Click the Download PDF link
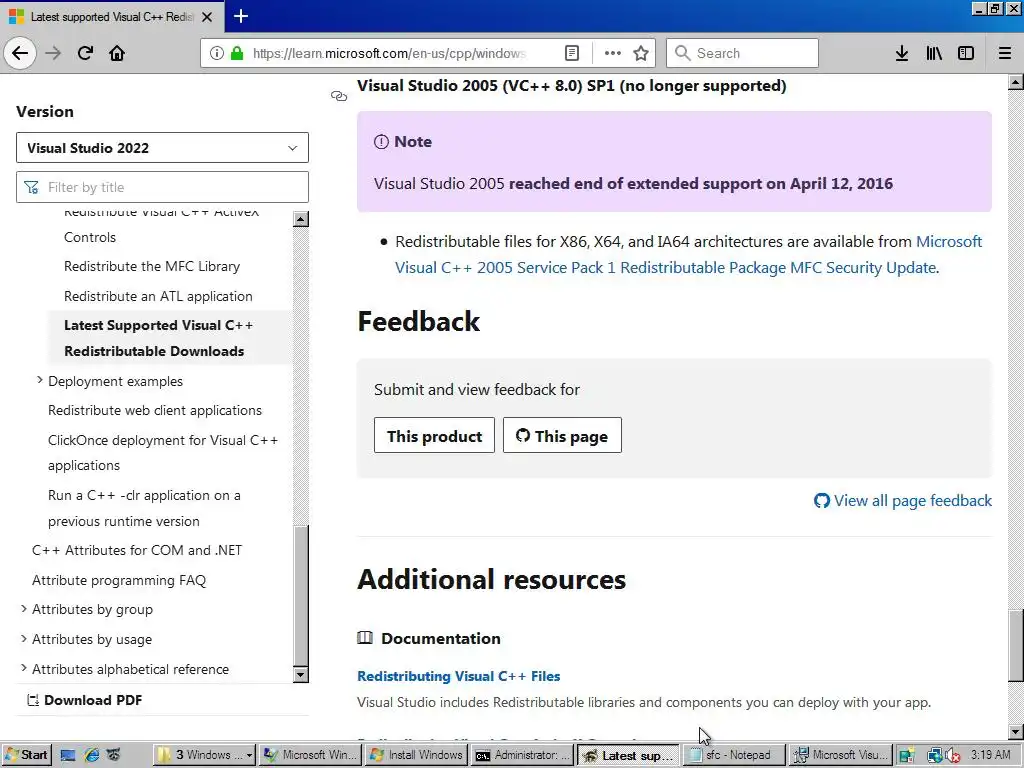 point(93,700)
